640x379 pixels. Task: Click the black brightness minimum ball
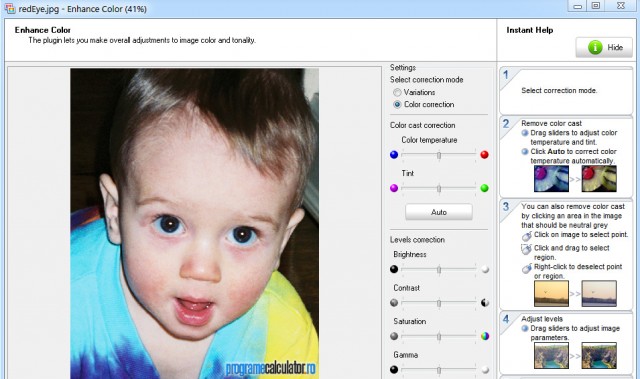394,269
